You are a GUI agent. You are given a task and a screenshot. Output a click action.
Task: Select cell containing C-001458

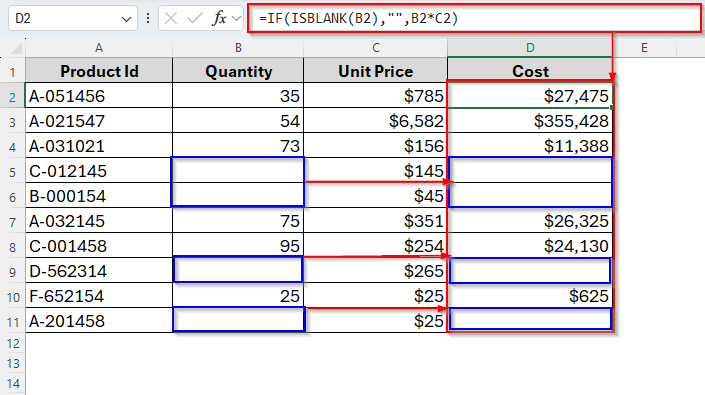99,246
